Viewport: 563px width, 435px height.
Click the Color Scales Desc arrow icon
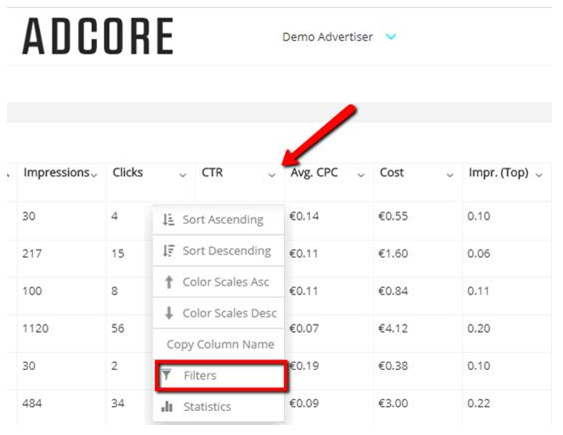(x=169, y=313)
